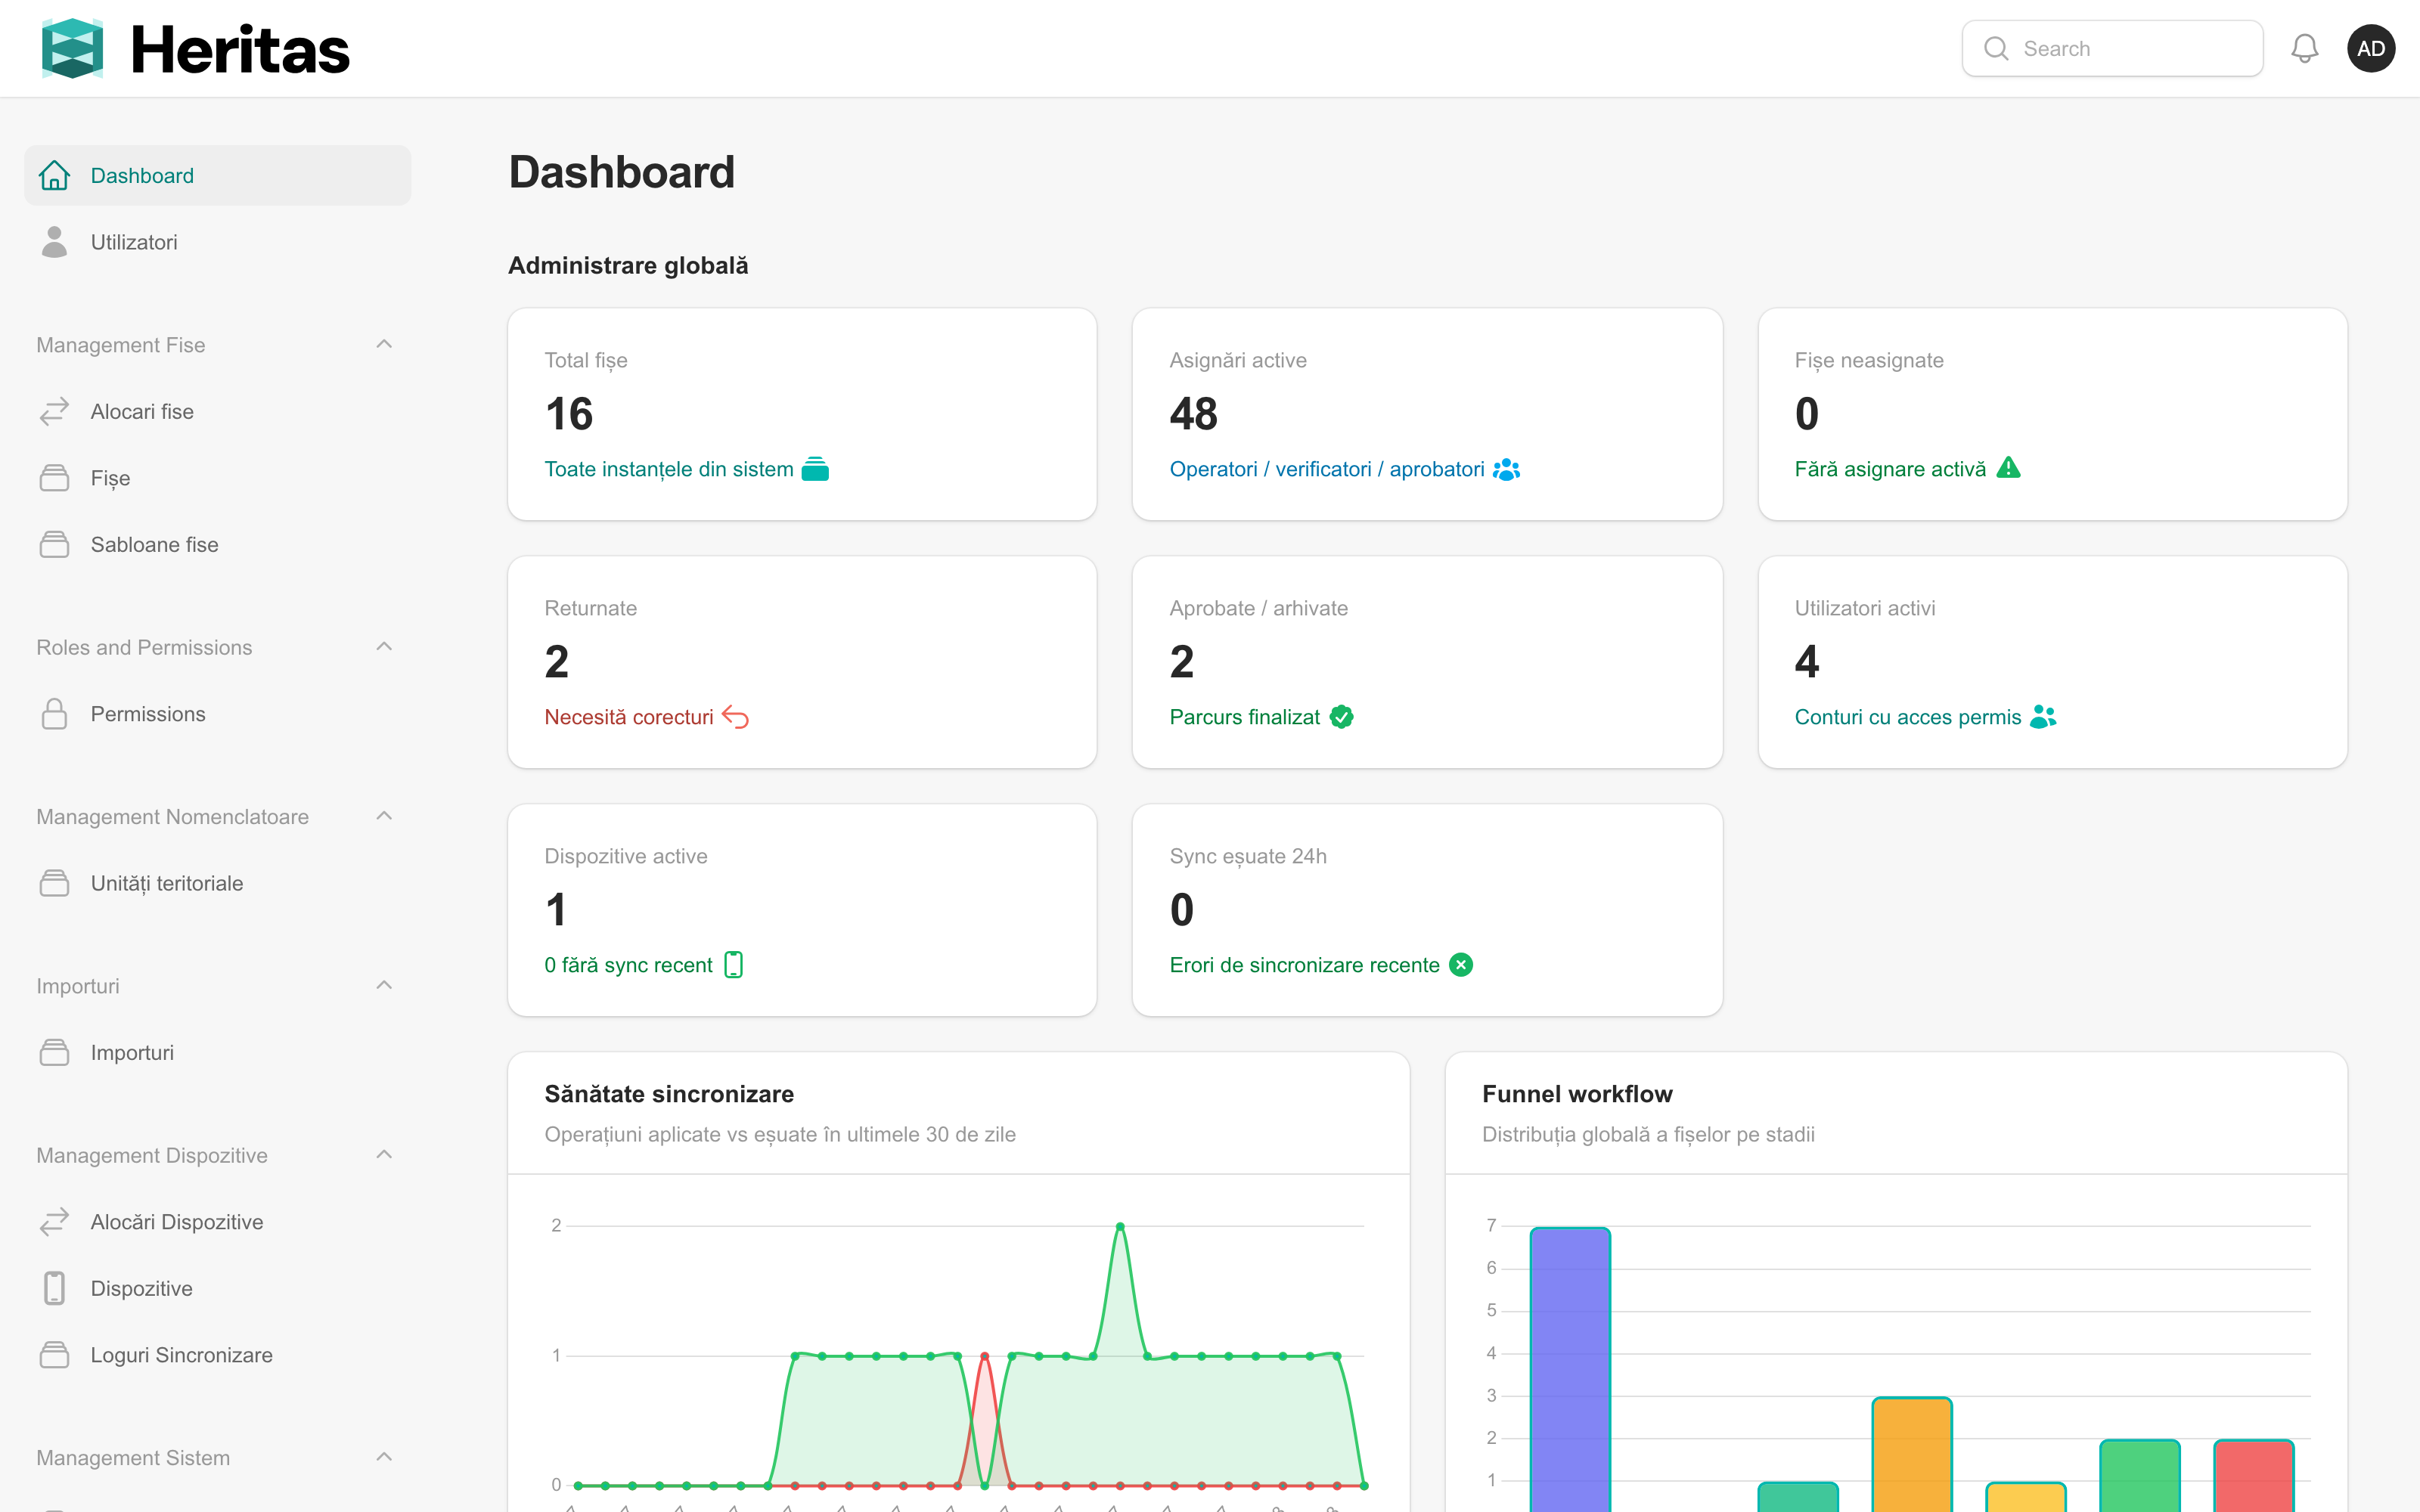Click the verified badge in Aprobate card
This screenshot has width=2420, height=1512.
click(x=1341, y=717)
